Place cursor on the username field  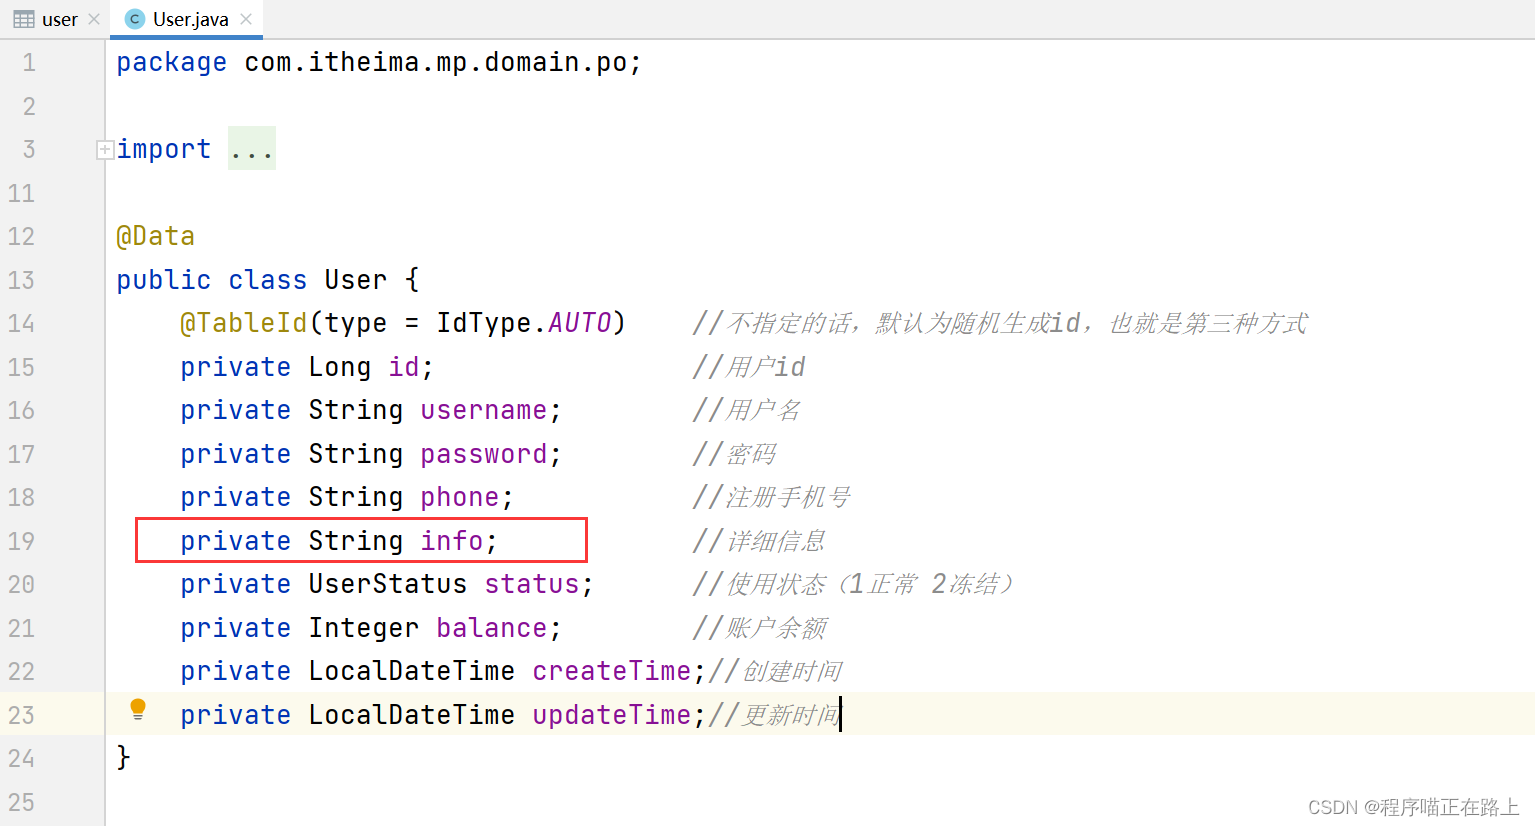[484, 410]
